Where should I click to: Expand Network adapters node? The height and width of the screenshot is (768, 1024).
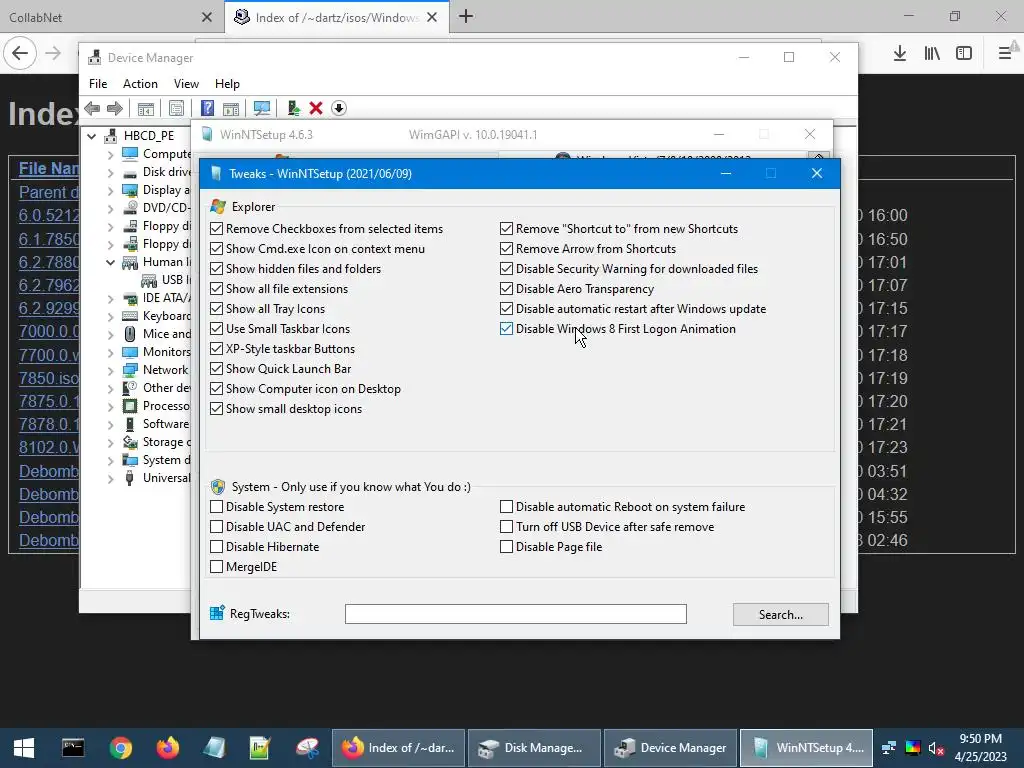[110, 370]
